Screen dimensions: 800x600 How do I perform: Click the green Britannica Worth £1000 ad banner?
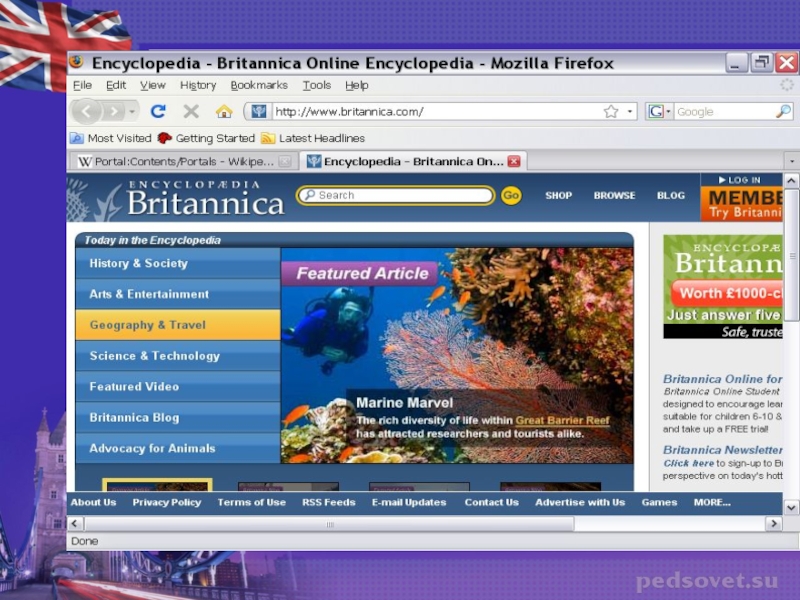click(x=722, y=287)
